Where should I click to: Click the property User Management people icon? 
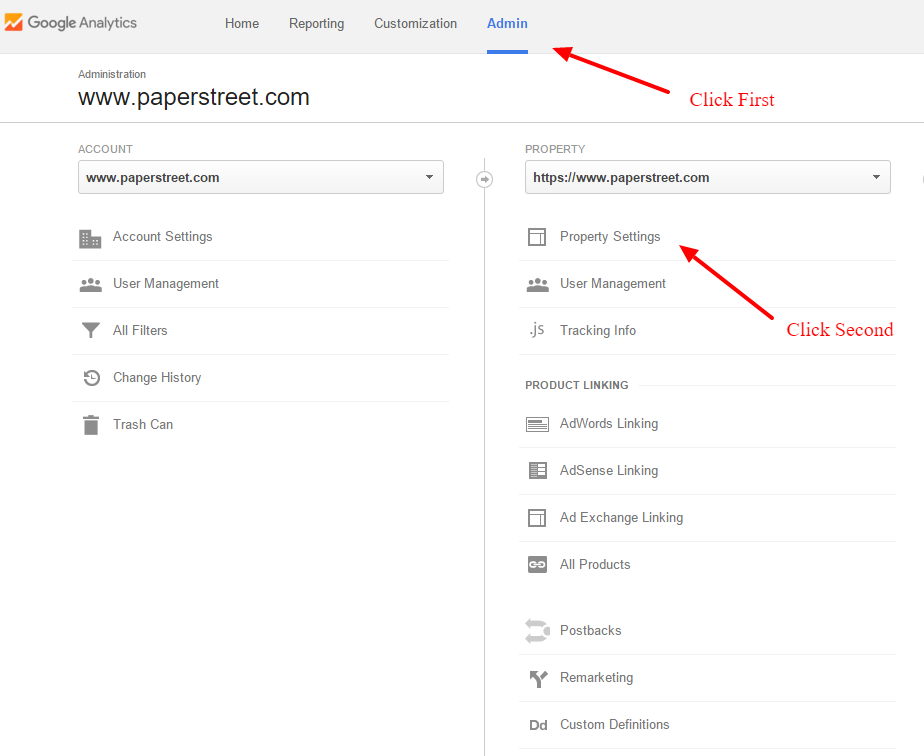coord(537,285)
